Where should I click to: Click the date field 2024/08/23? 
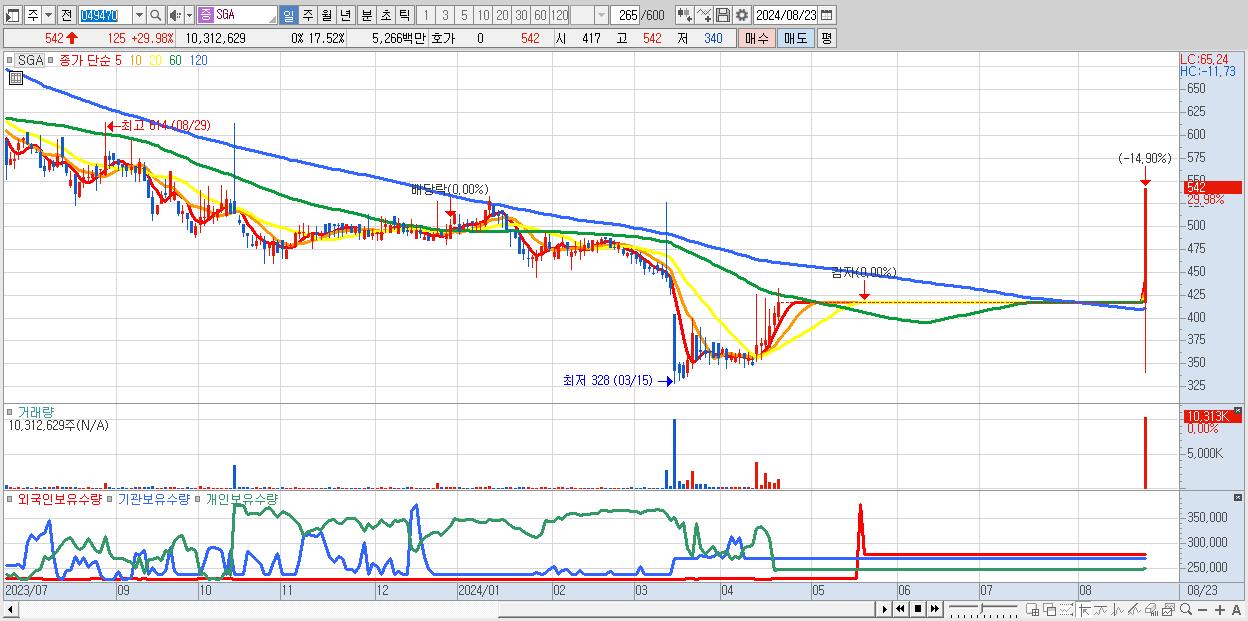point(785,15)
